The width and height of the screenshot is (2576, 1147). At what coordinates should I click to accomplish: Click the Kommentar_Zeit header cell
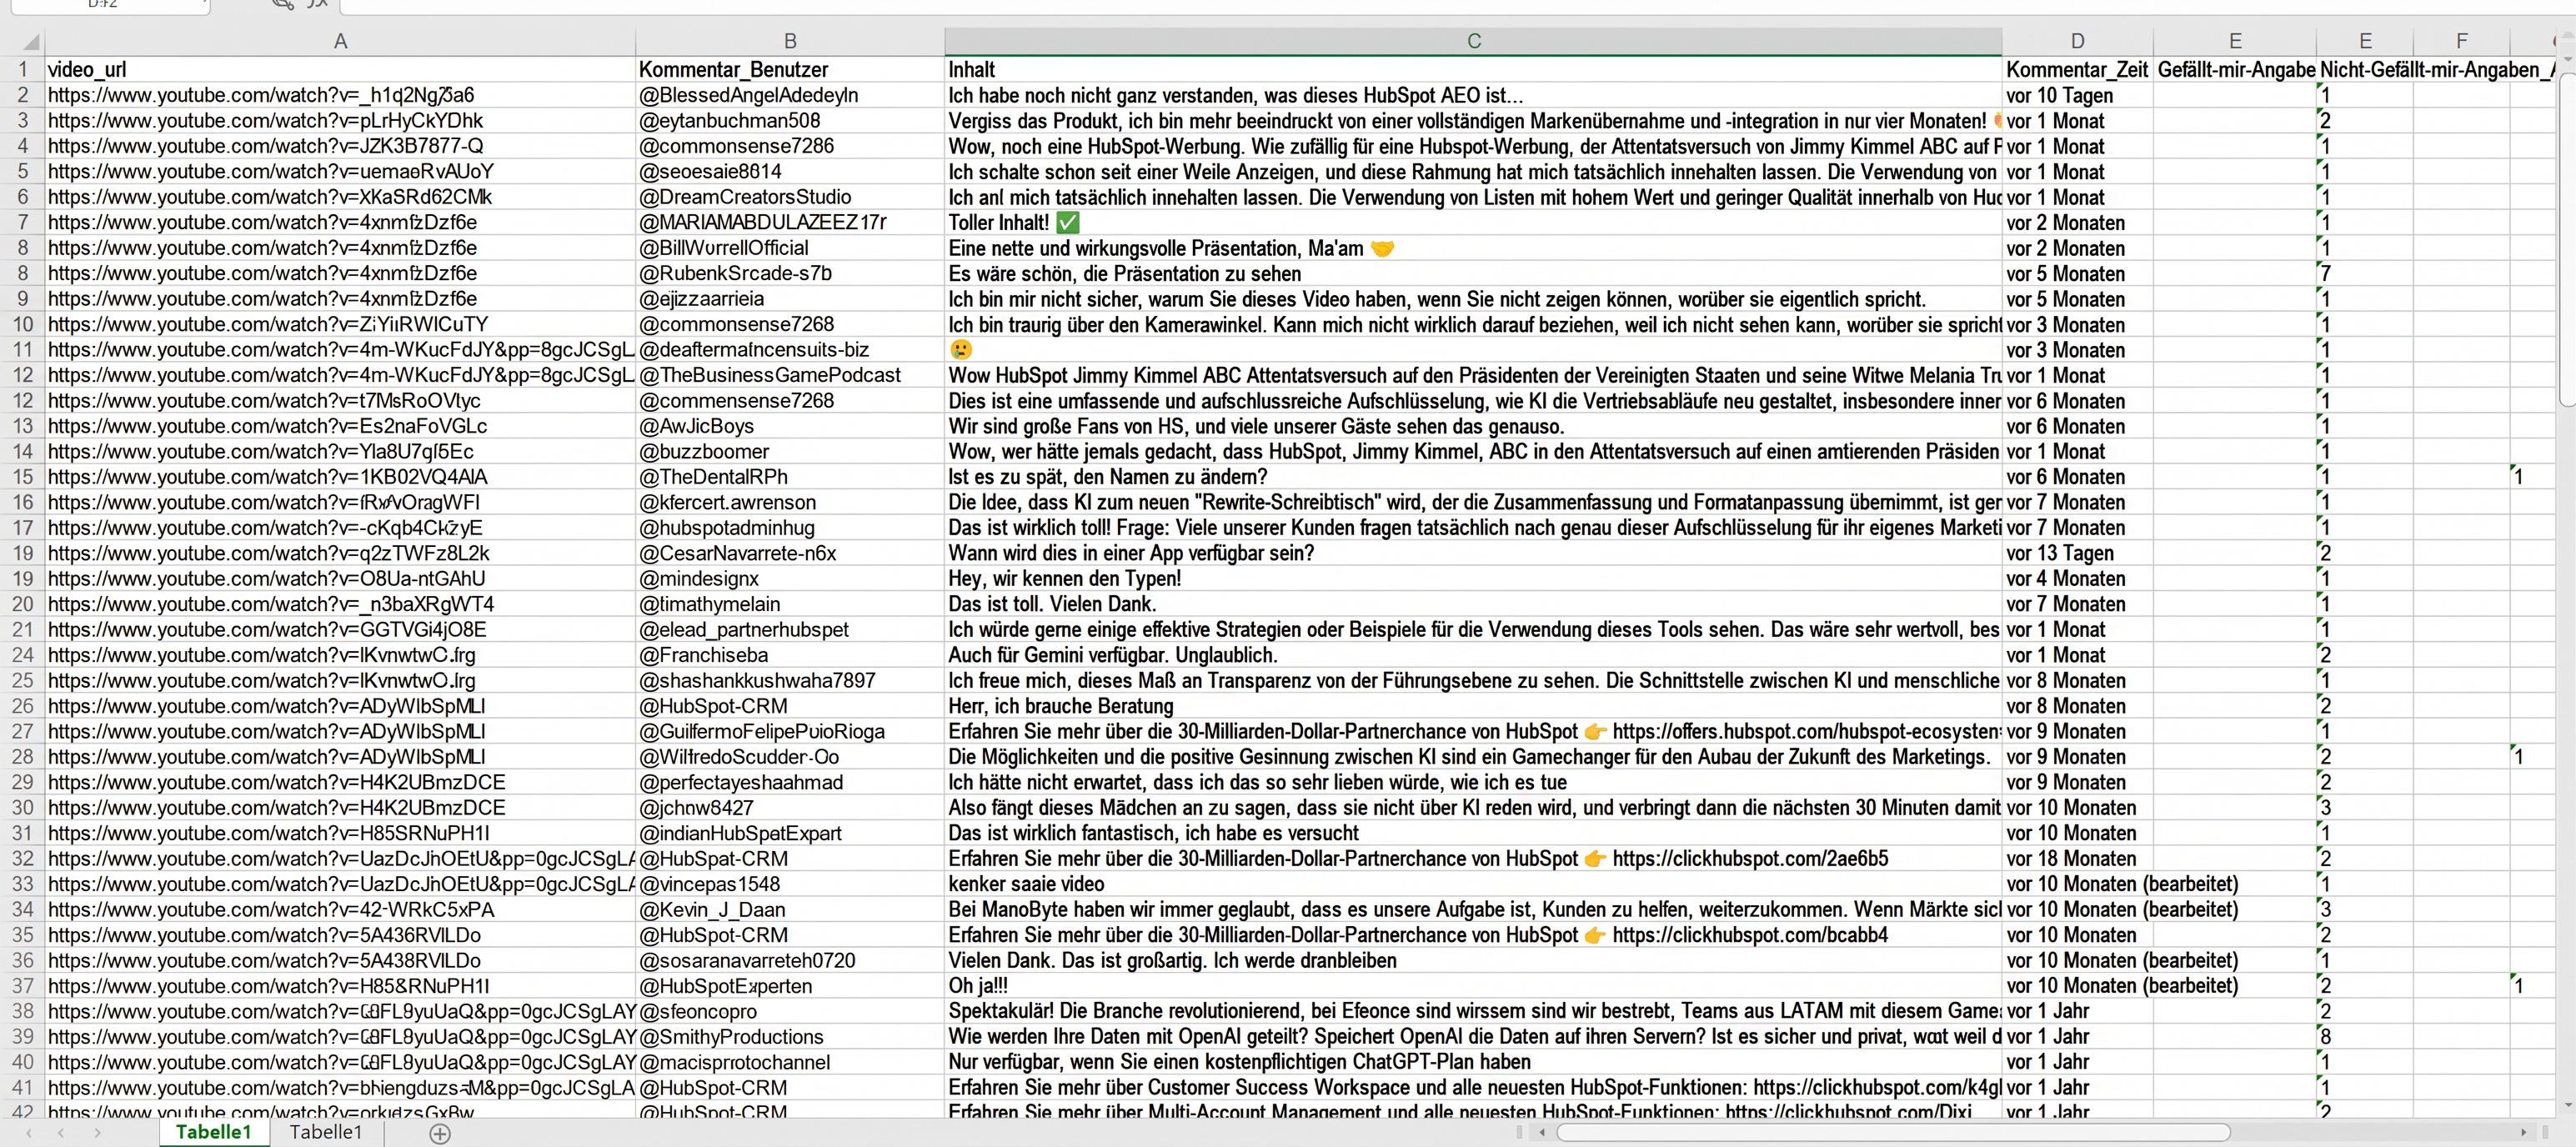2077,69
